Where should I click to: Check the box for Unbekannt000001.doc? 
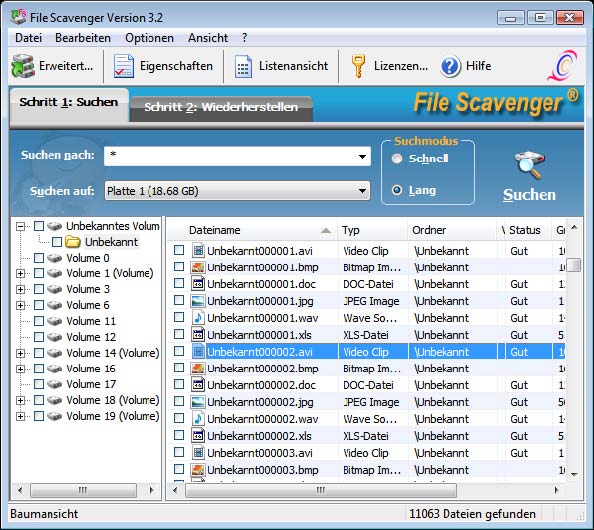tap(179, 283)
